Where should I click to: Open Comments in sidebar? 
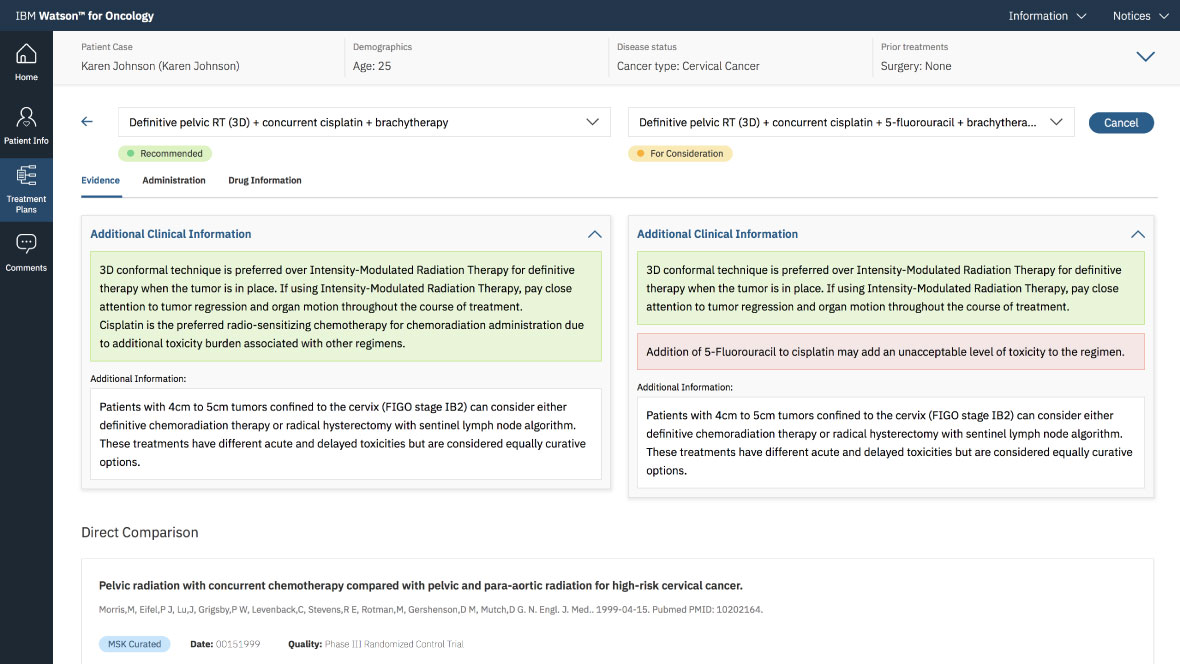point(26,251)
